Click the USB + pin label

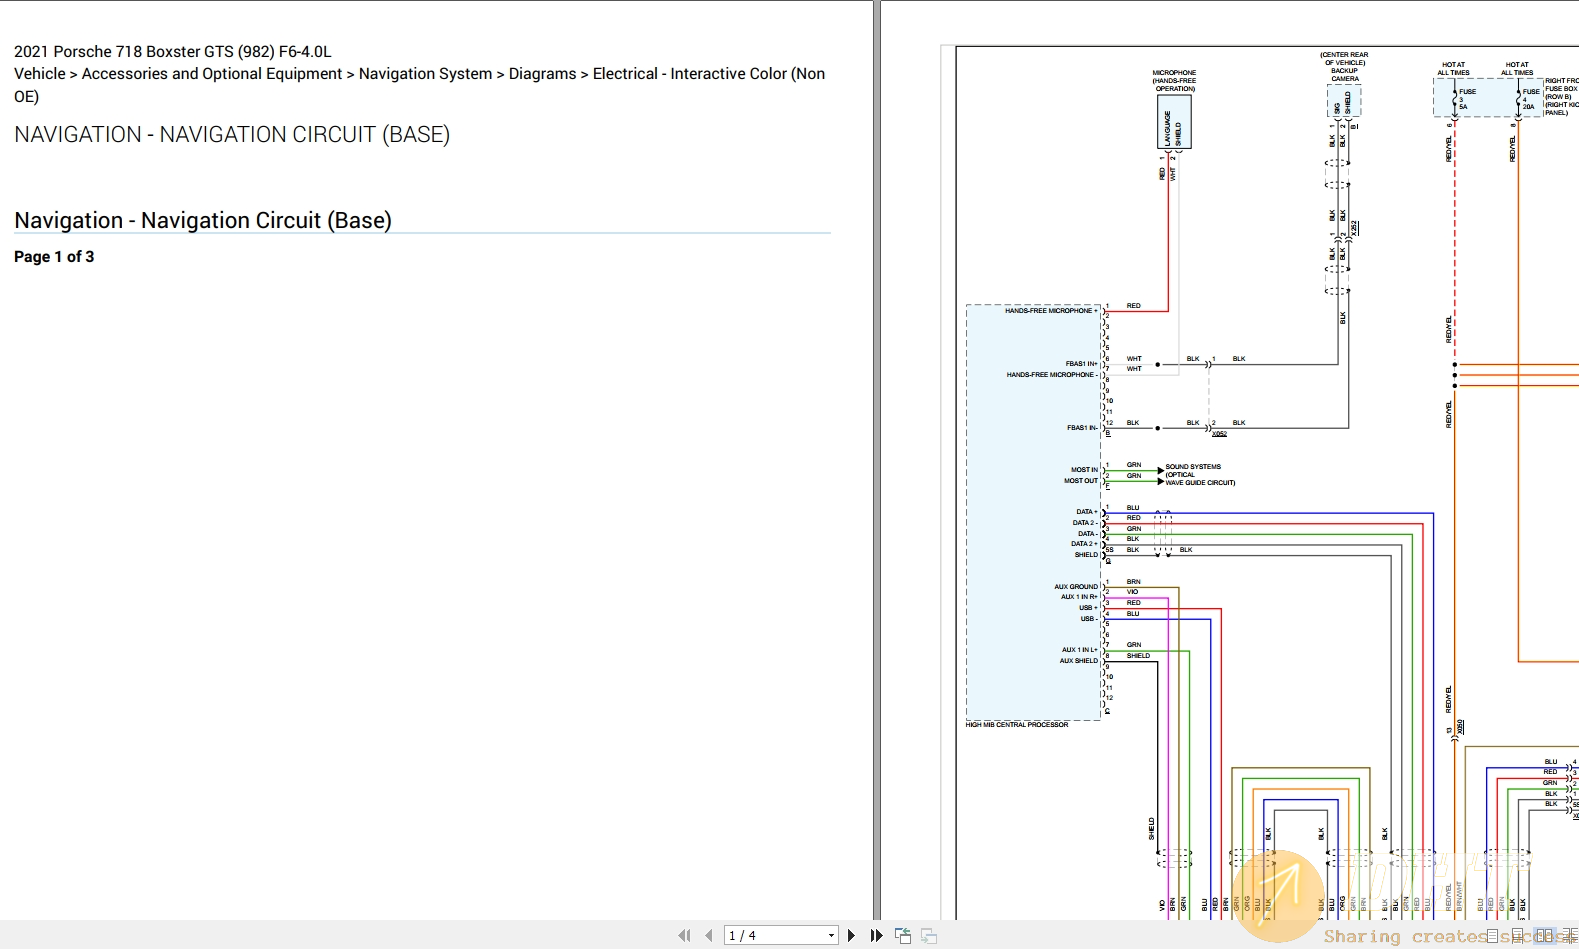click(x=1088, y=608)
